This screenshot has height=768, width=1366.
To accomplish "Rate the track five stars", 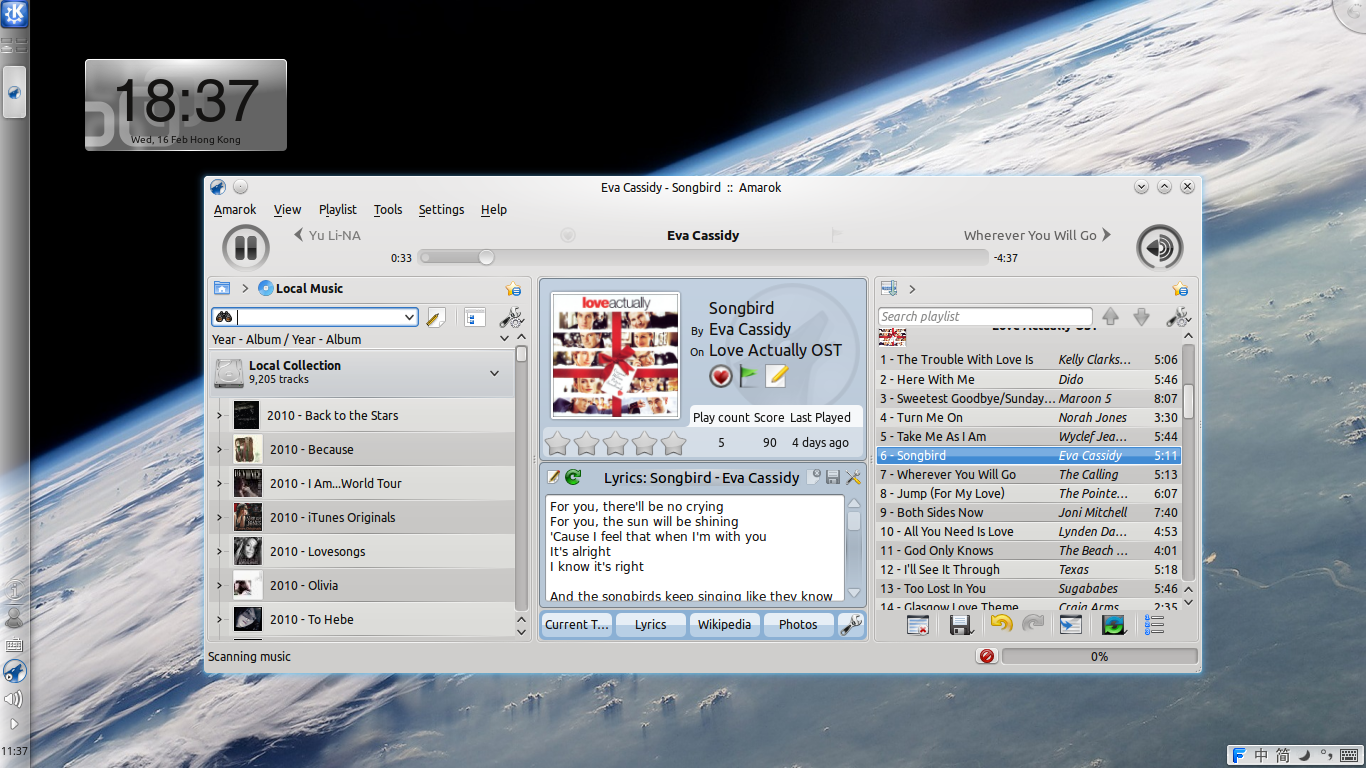I will 674,443.
